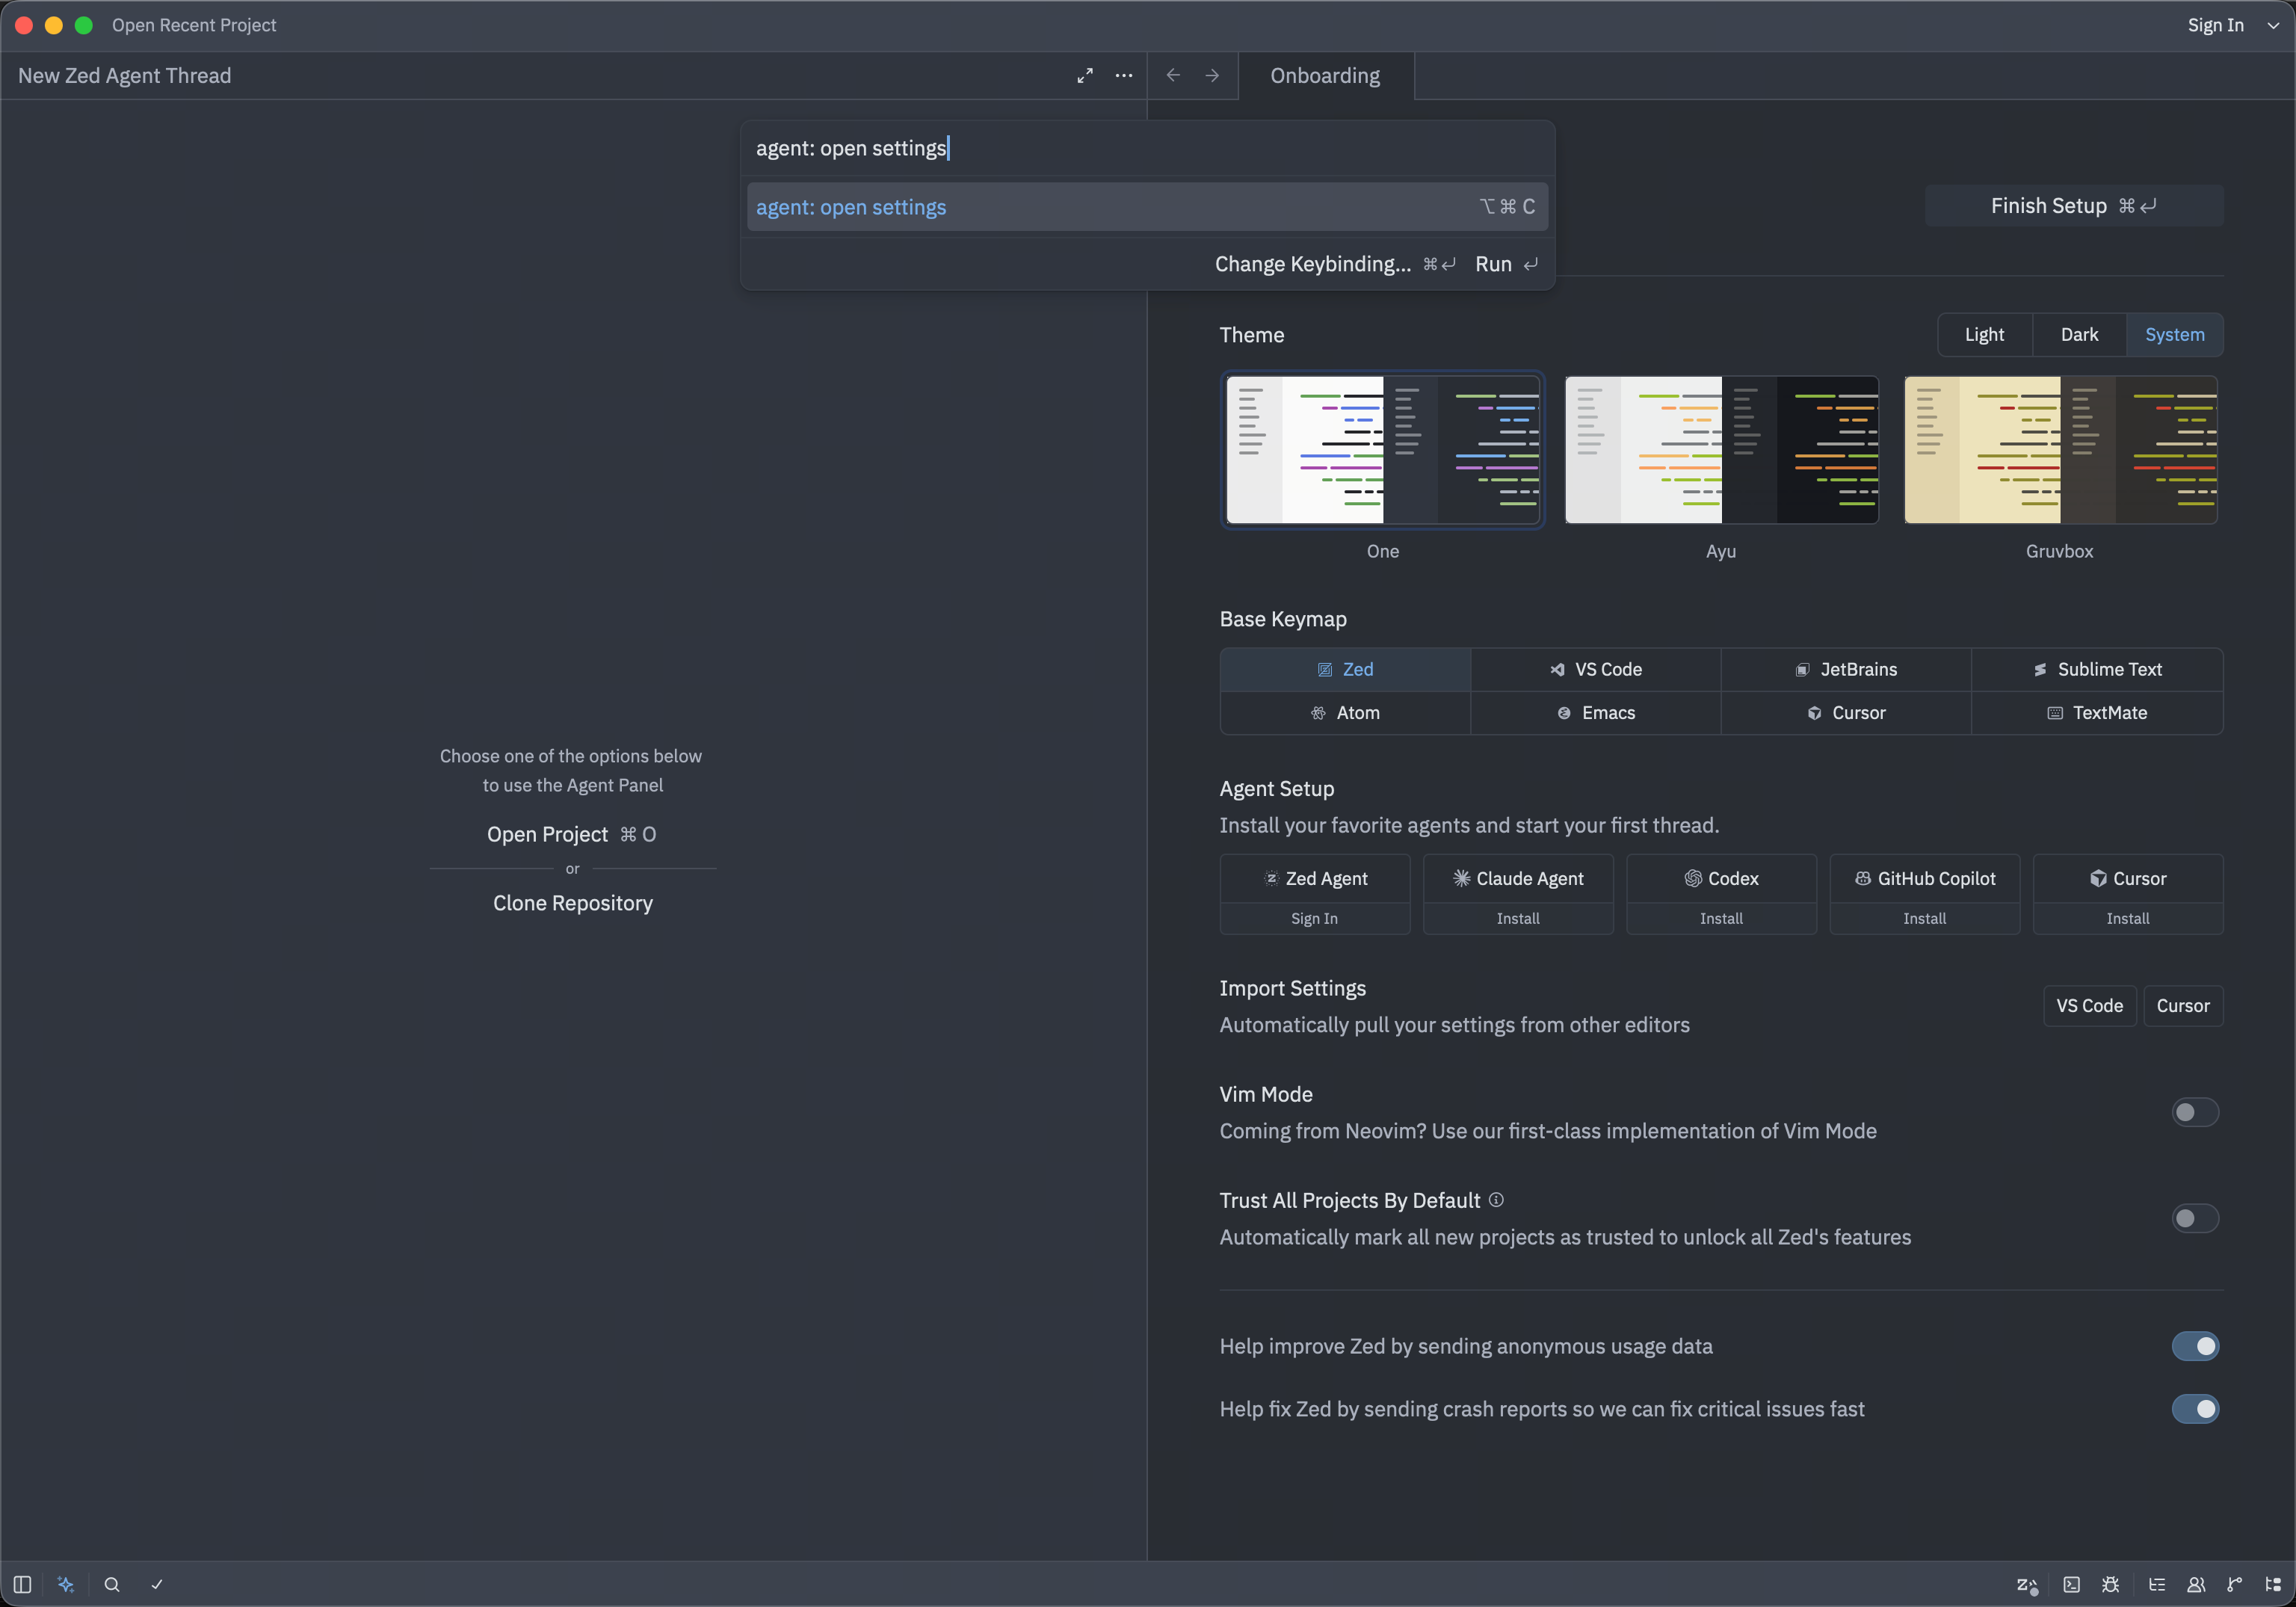
Task: Select the Claude Agent card
Action: coord(1518,878)
